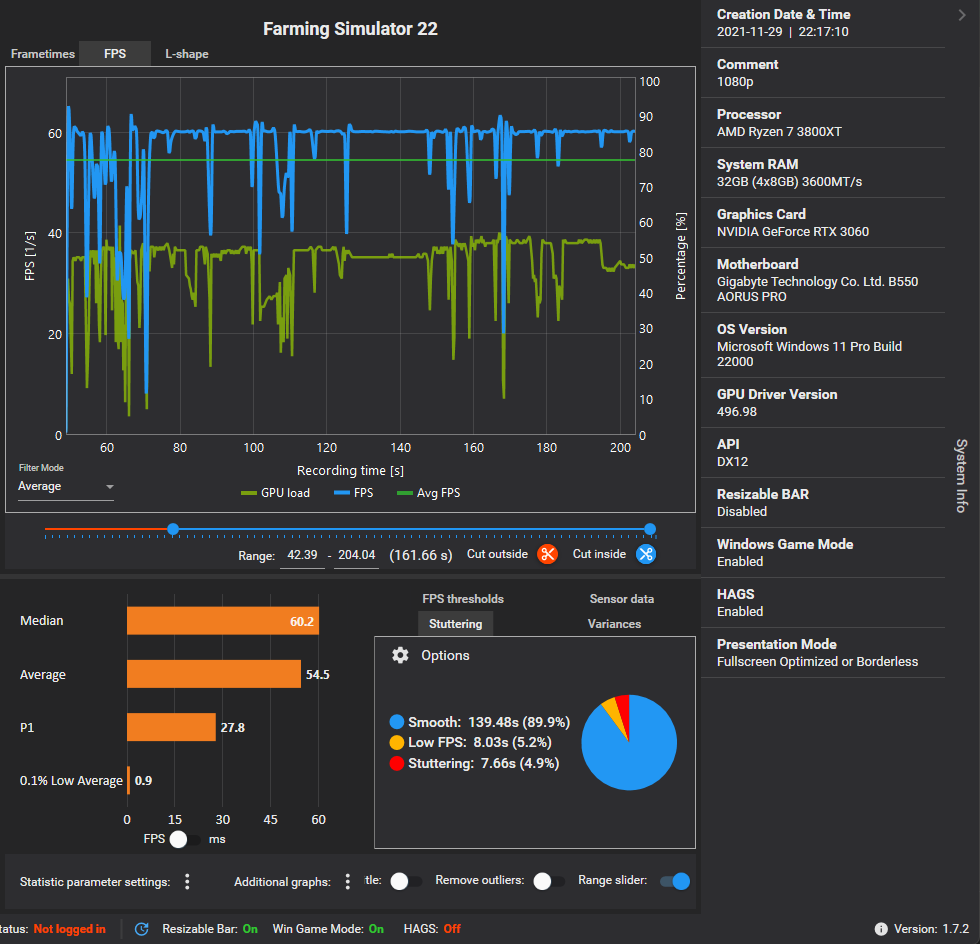Click the 'Version: 1.7.2' text

(x=931, y=929)
